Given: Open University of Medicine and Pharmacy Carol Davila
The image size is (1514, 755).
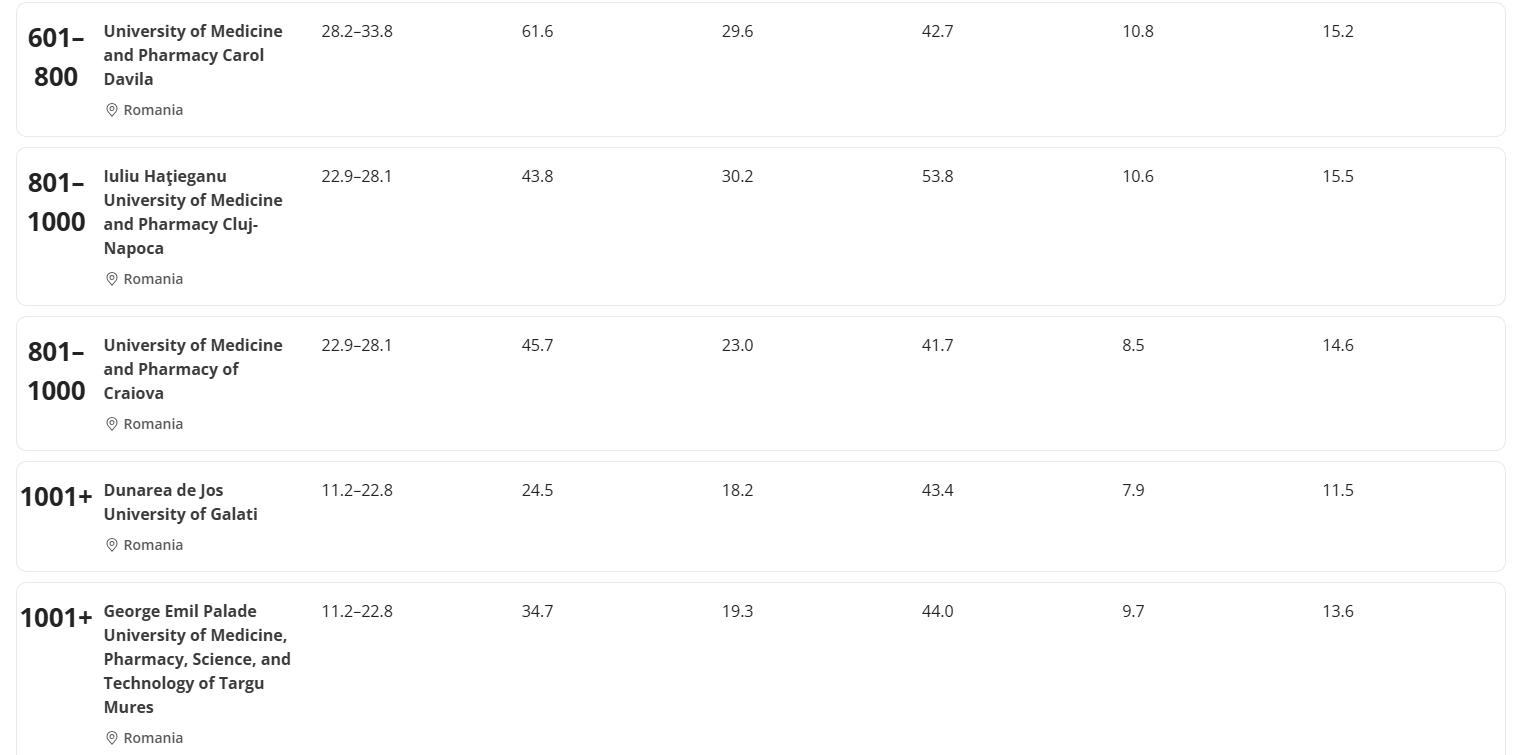Looking at the screenshot, I should click(192, 55).
